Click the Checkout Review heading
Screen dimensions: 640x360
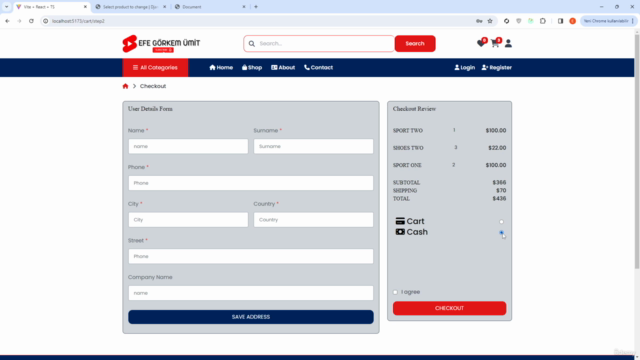point(414,109)
